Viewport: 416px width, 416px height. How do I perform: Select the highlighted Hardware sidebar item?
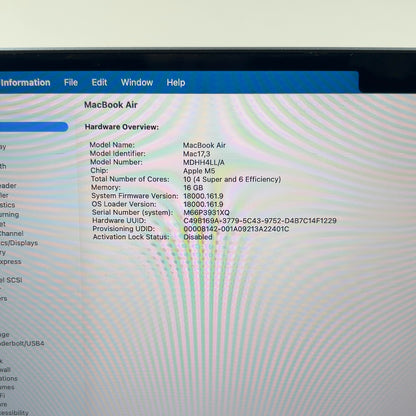click(34, 127)
